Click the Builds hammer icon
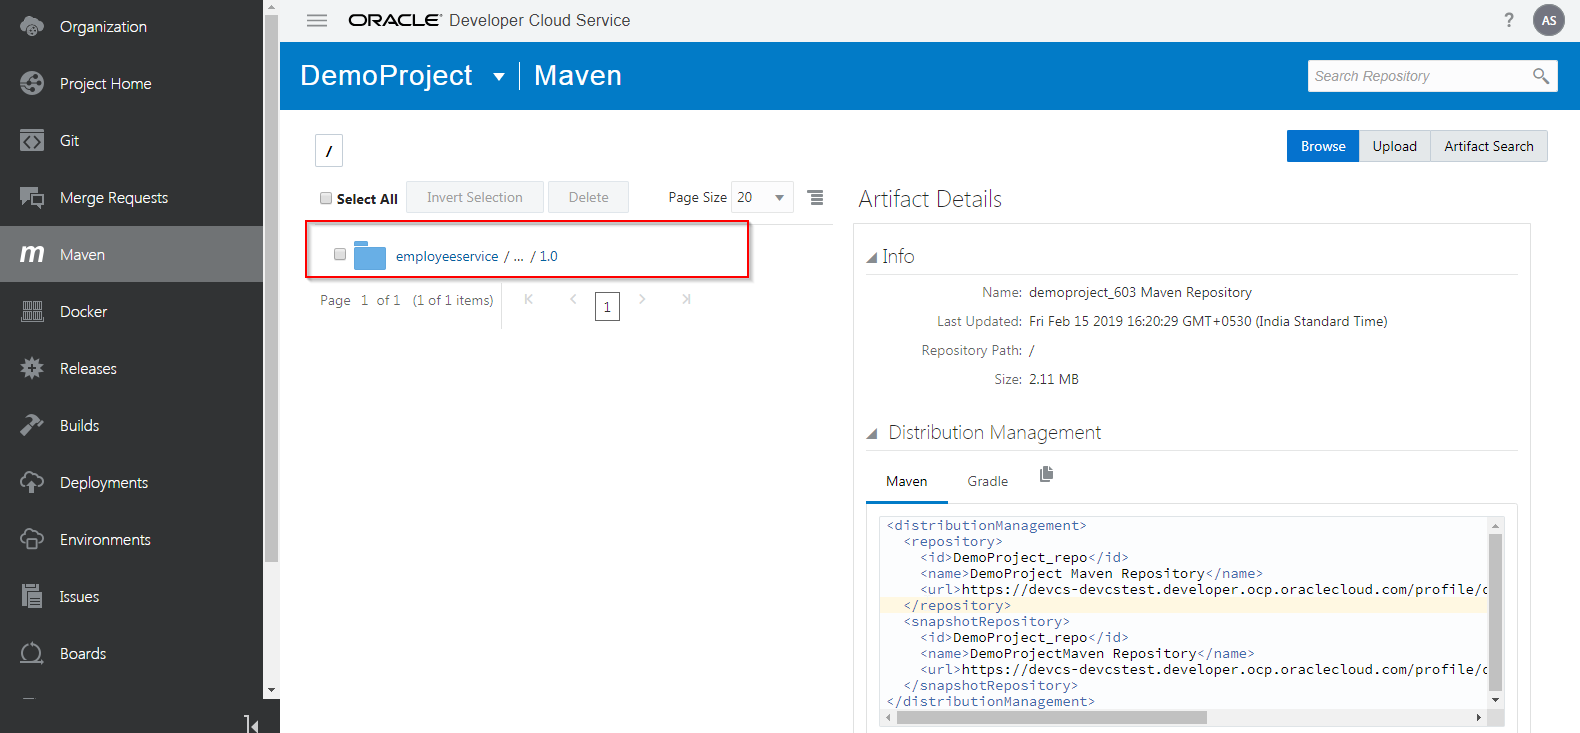1580x733 pixels. 32,426
